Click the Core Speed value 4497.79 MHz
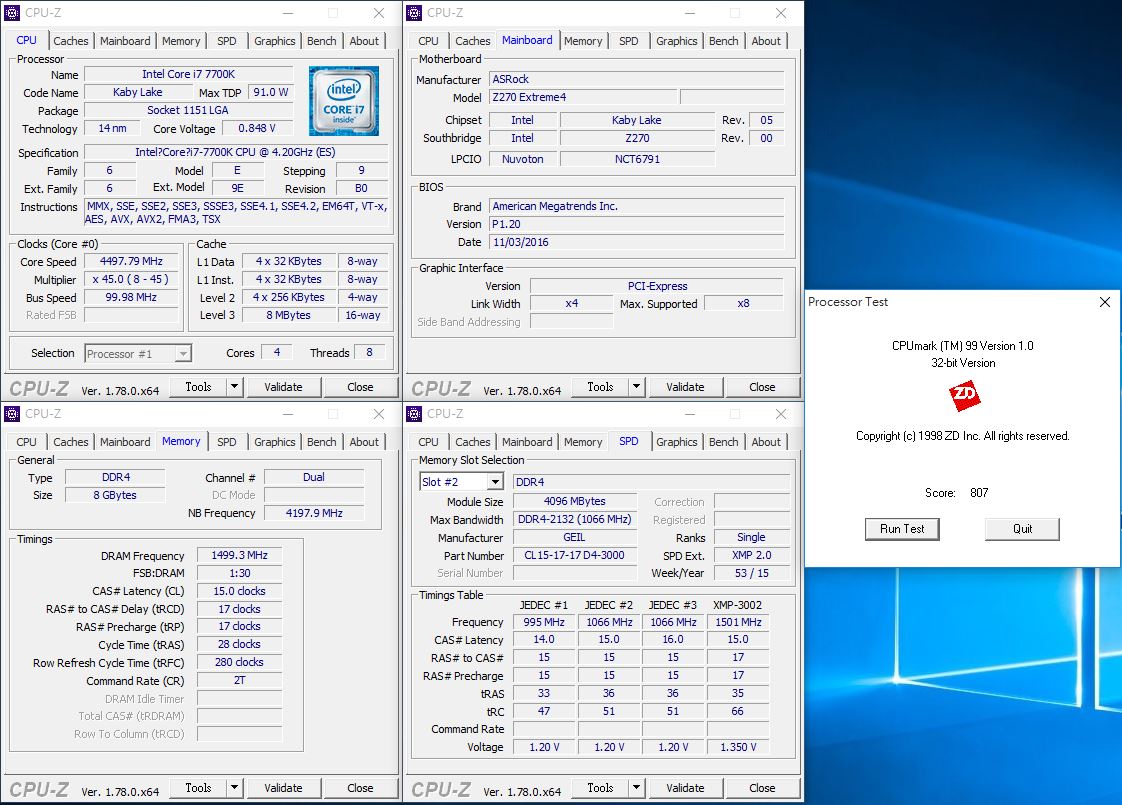The image size is (1122, 805). (131, 261)
